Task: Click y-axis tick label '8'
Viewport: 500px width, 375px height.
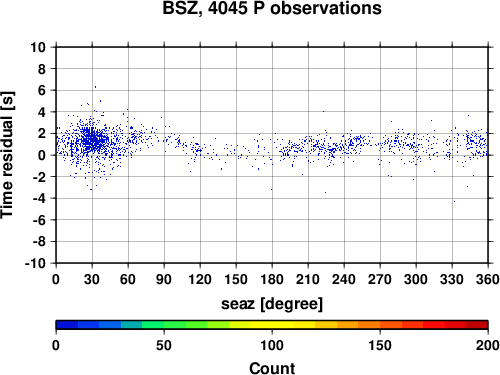Action: (41, 69)
